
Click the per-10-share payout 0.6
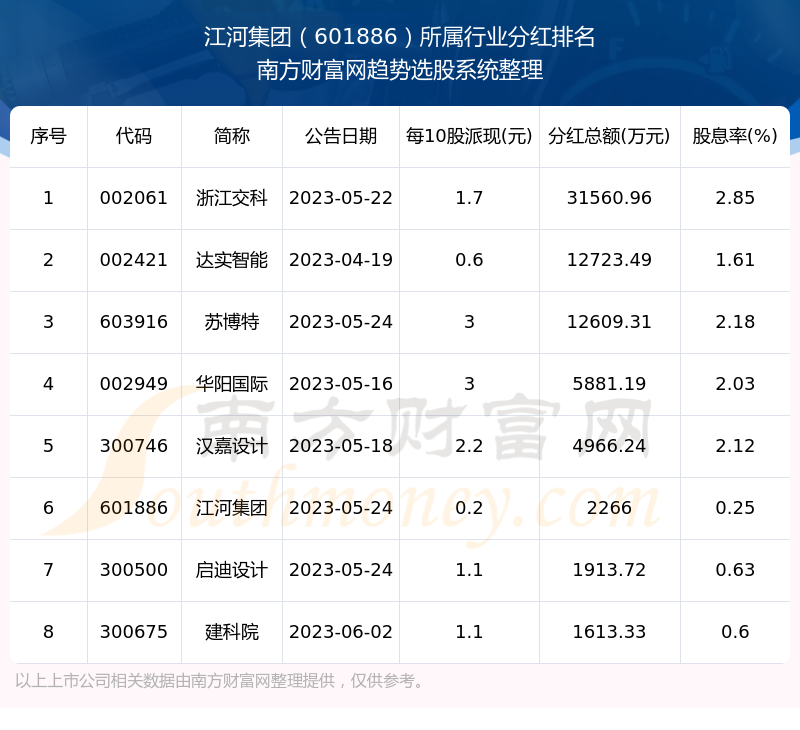click(469, 260)
